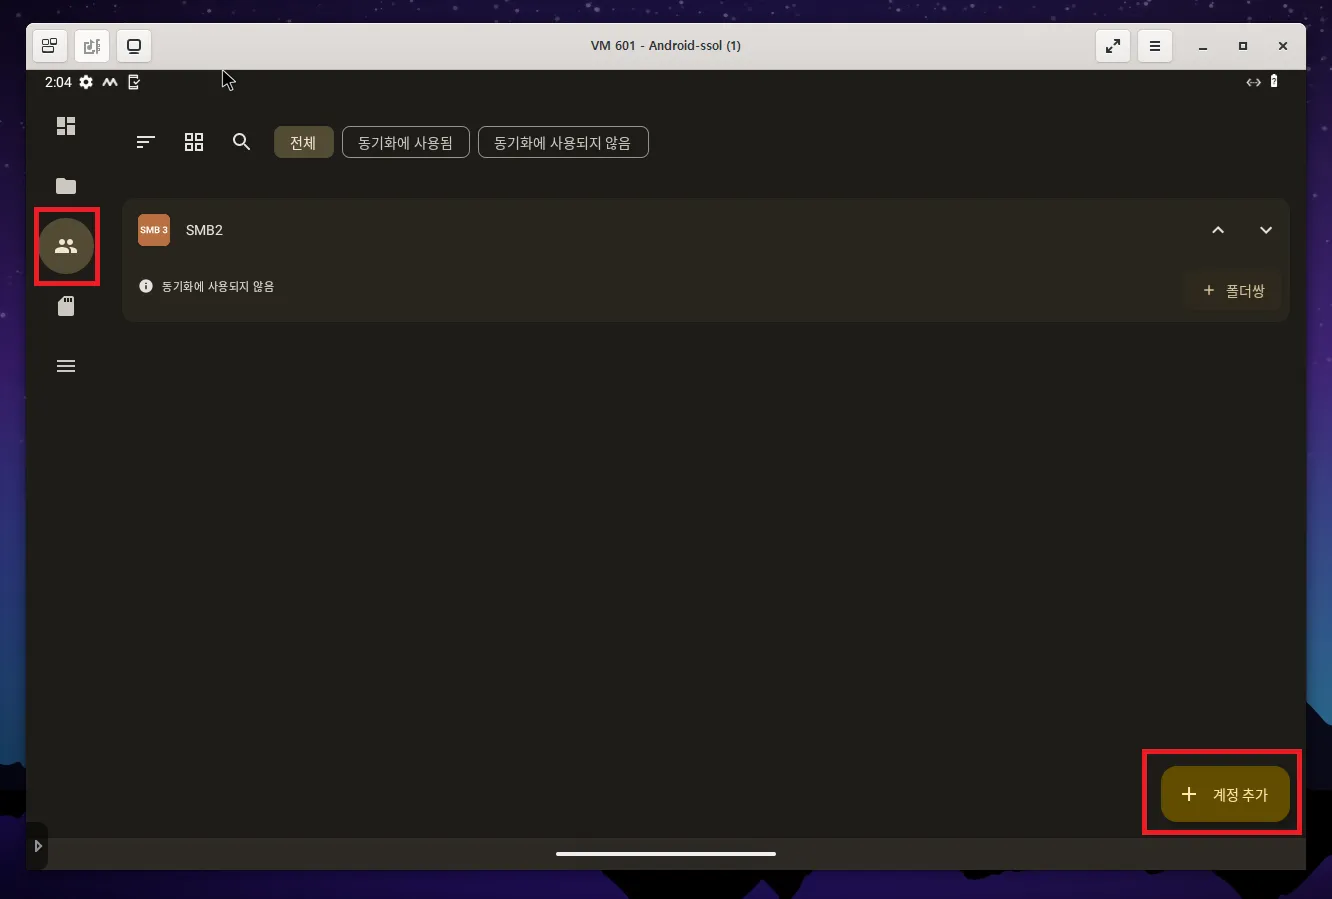Click the "계정 추가" button to add an account
This screenshot has height=899, width=1332.
coord(1221,793)
